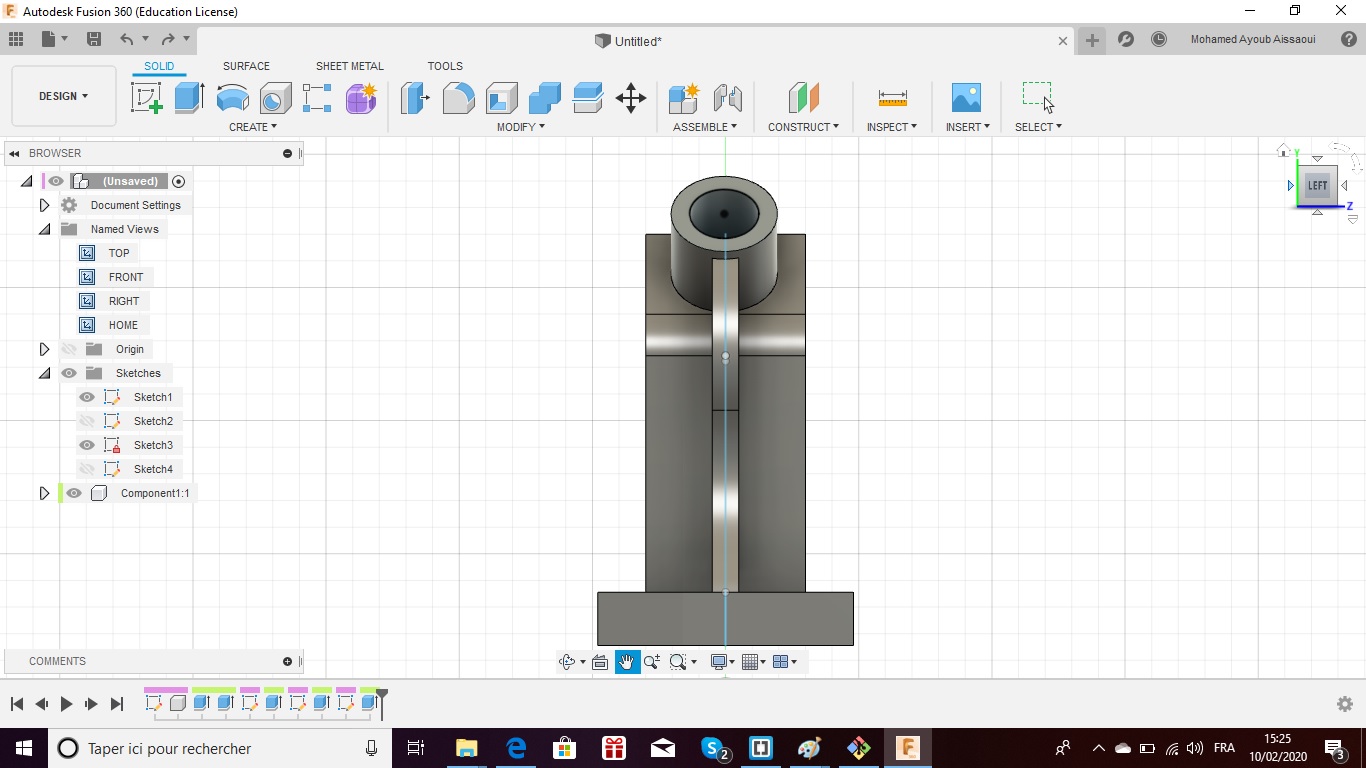Open the DESIGN workspace dropdown
Screen dimensions: 1366x768
64,96
